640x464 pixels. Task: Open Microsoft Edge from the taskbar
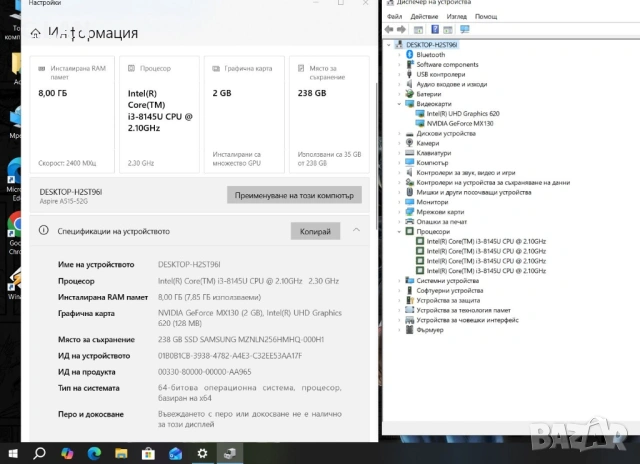coord(94,453)
